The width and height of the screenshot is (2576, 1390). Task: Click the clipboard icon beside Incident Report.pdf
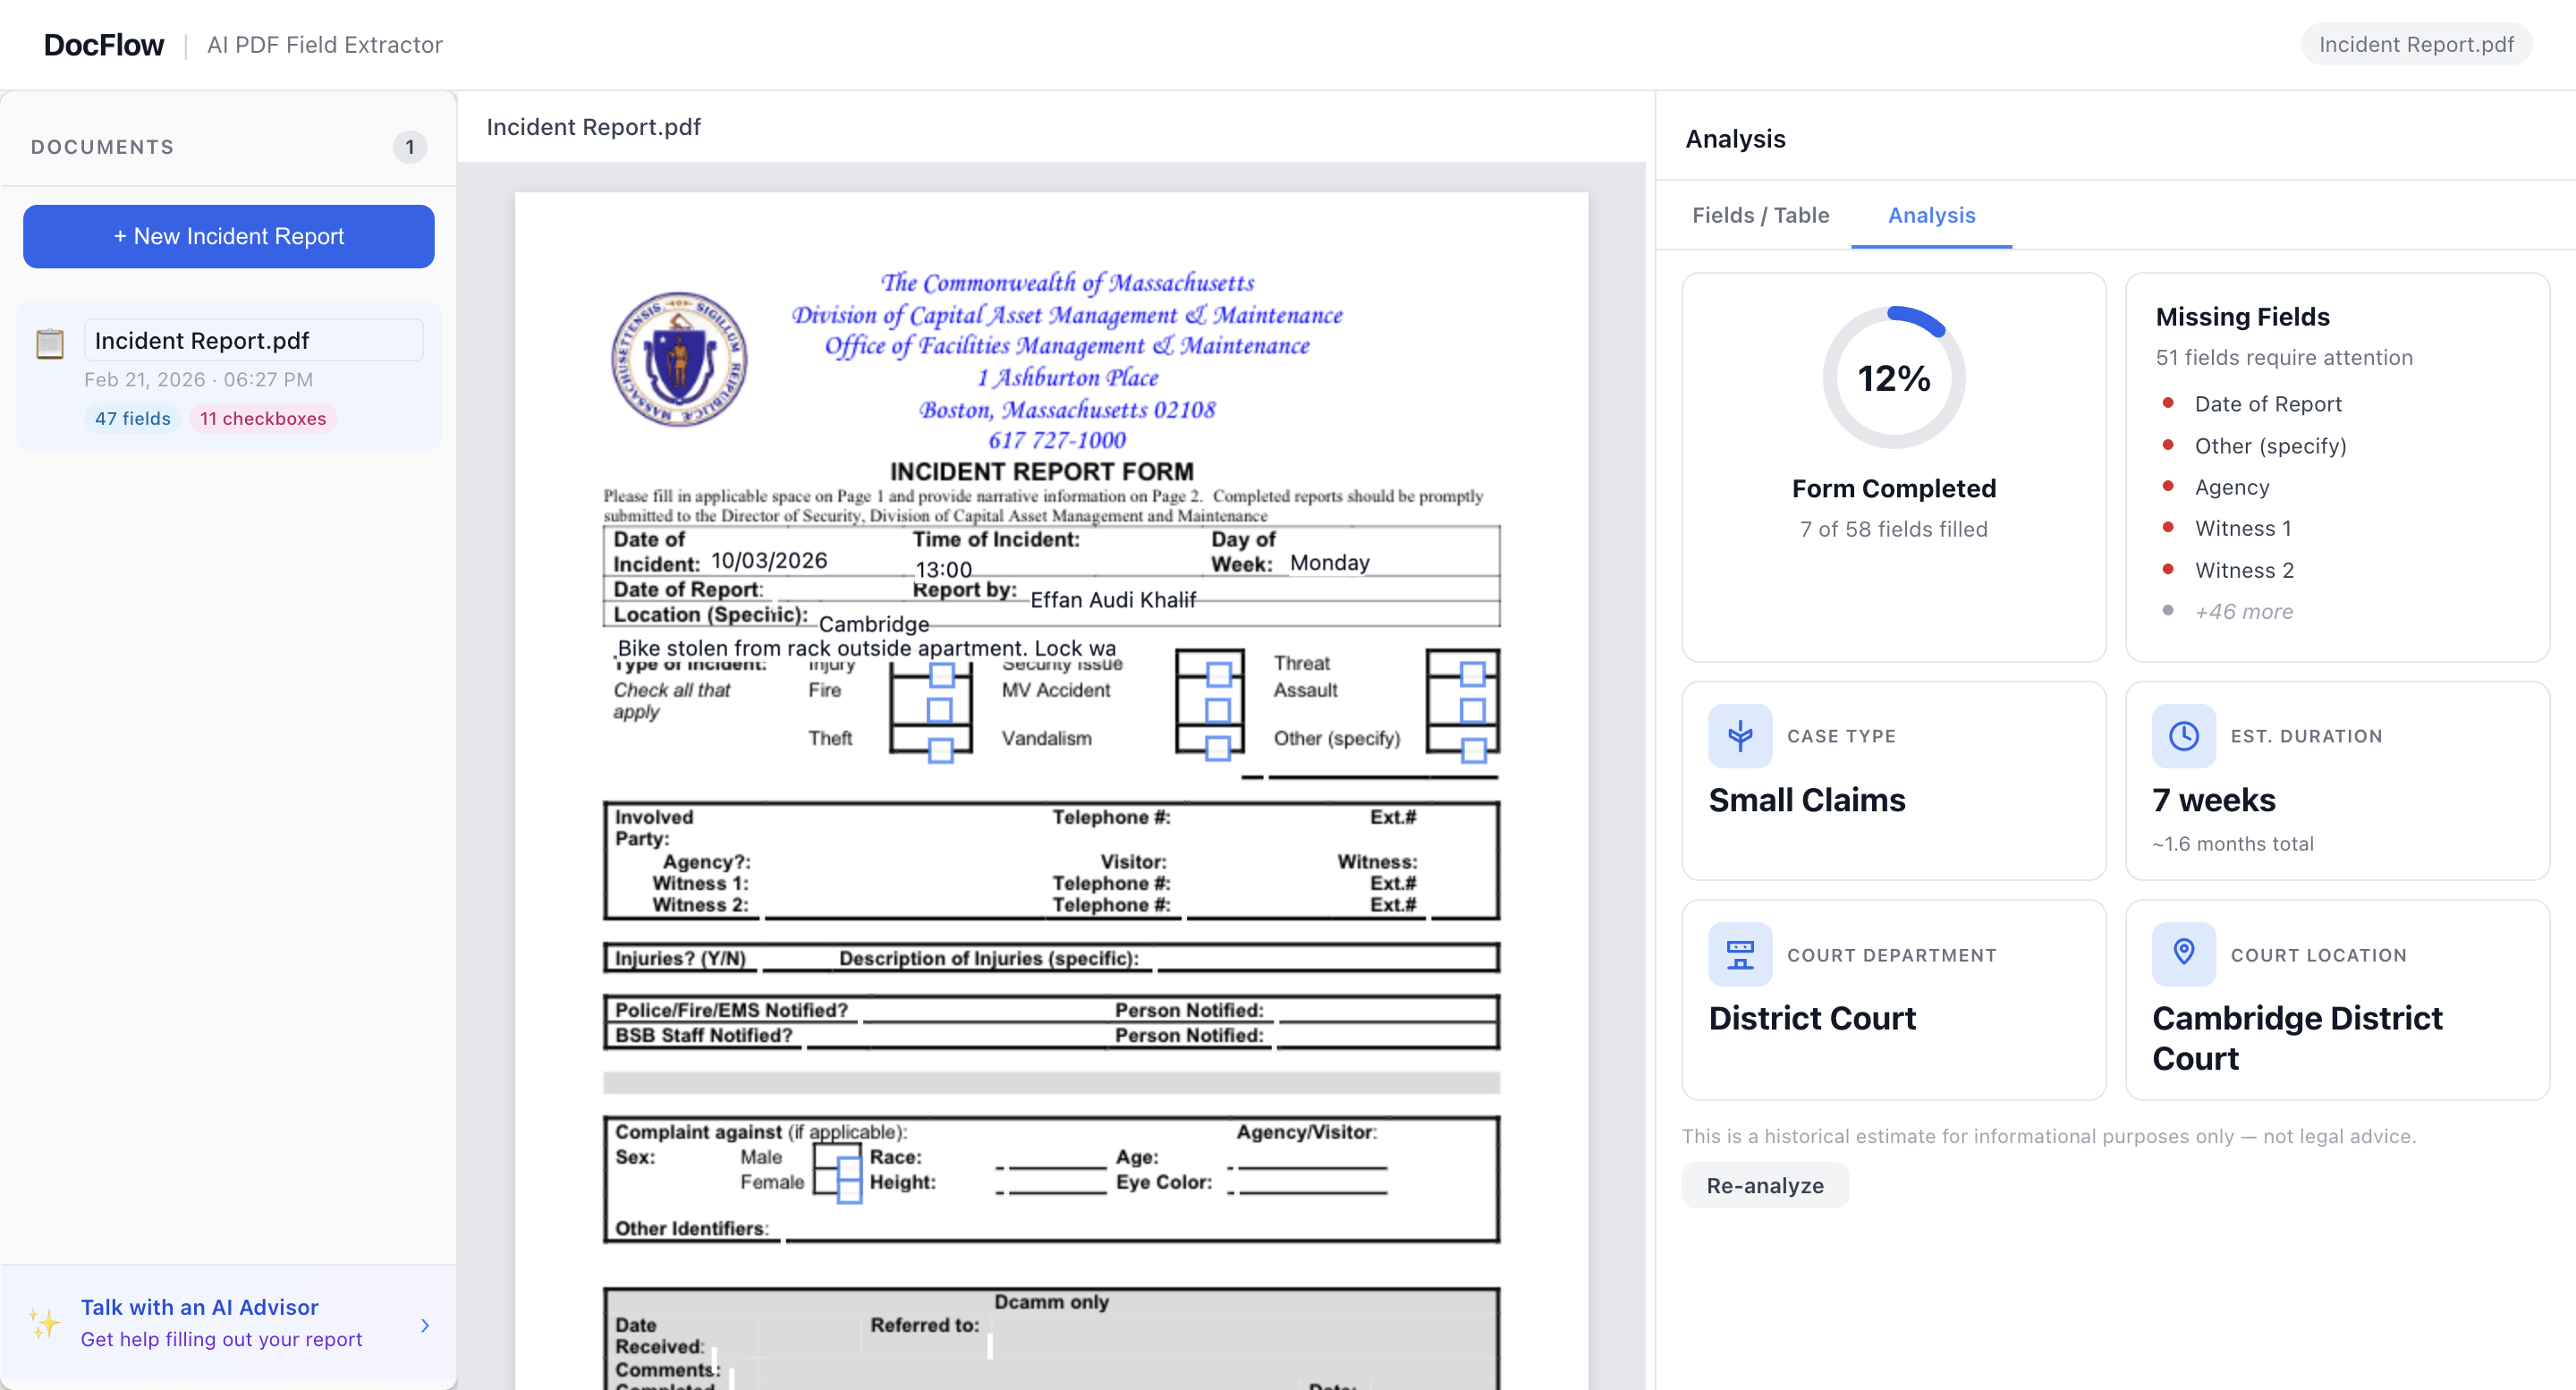pyautogui.click(x=50, y=343)
